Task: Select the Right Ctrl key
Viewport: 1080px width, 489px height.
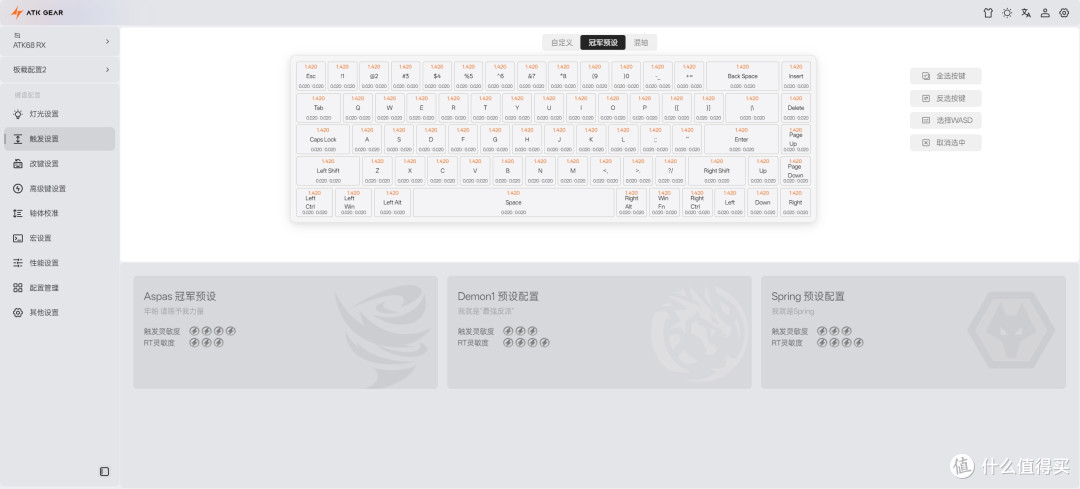Action: pos(697,202)
